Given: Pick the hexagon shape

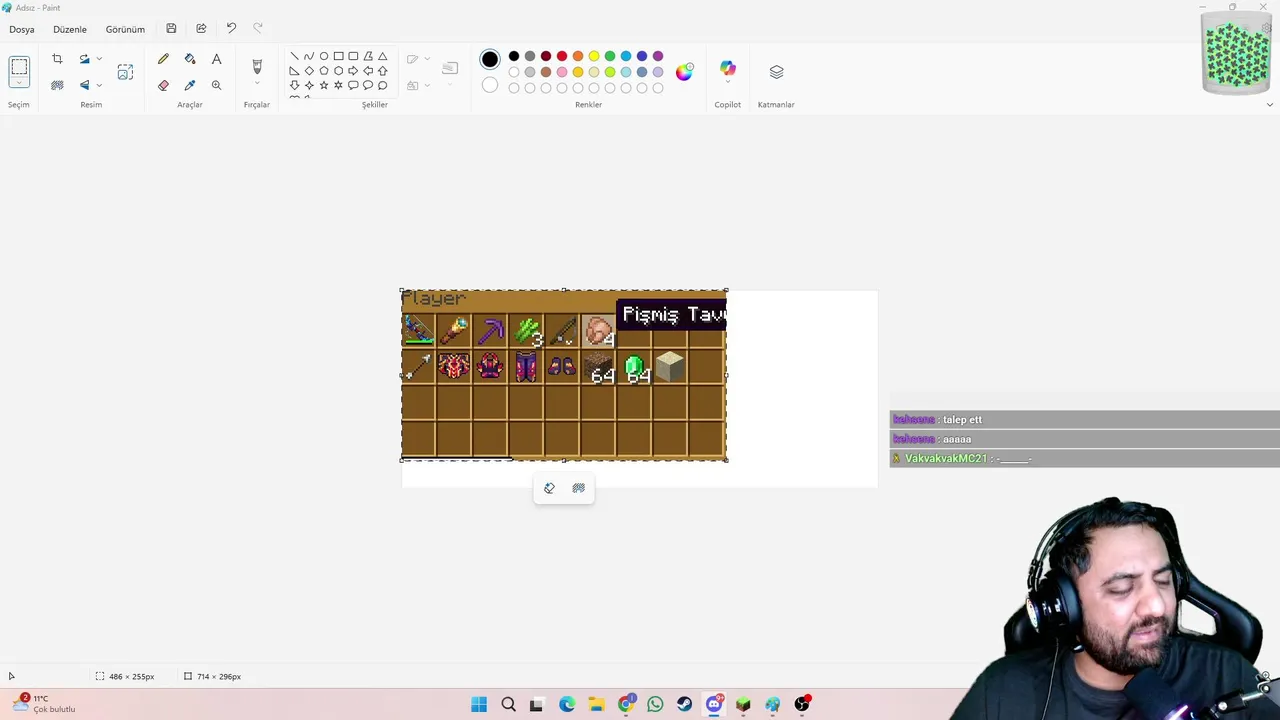Looking at the screenshot, I should point(338,71).
